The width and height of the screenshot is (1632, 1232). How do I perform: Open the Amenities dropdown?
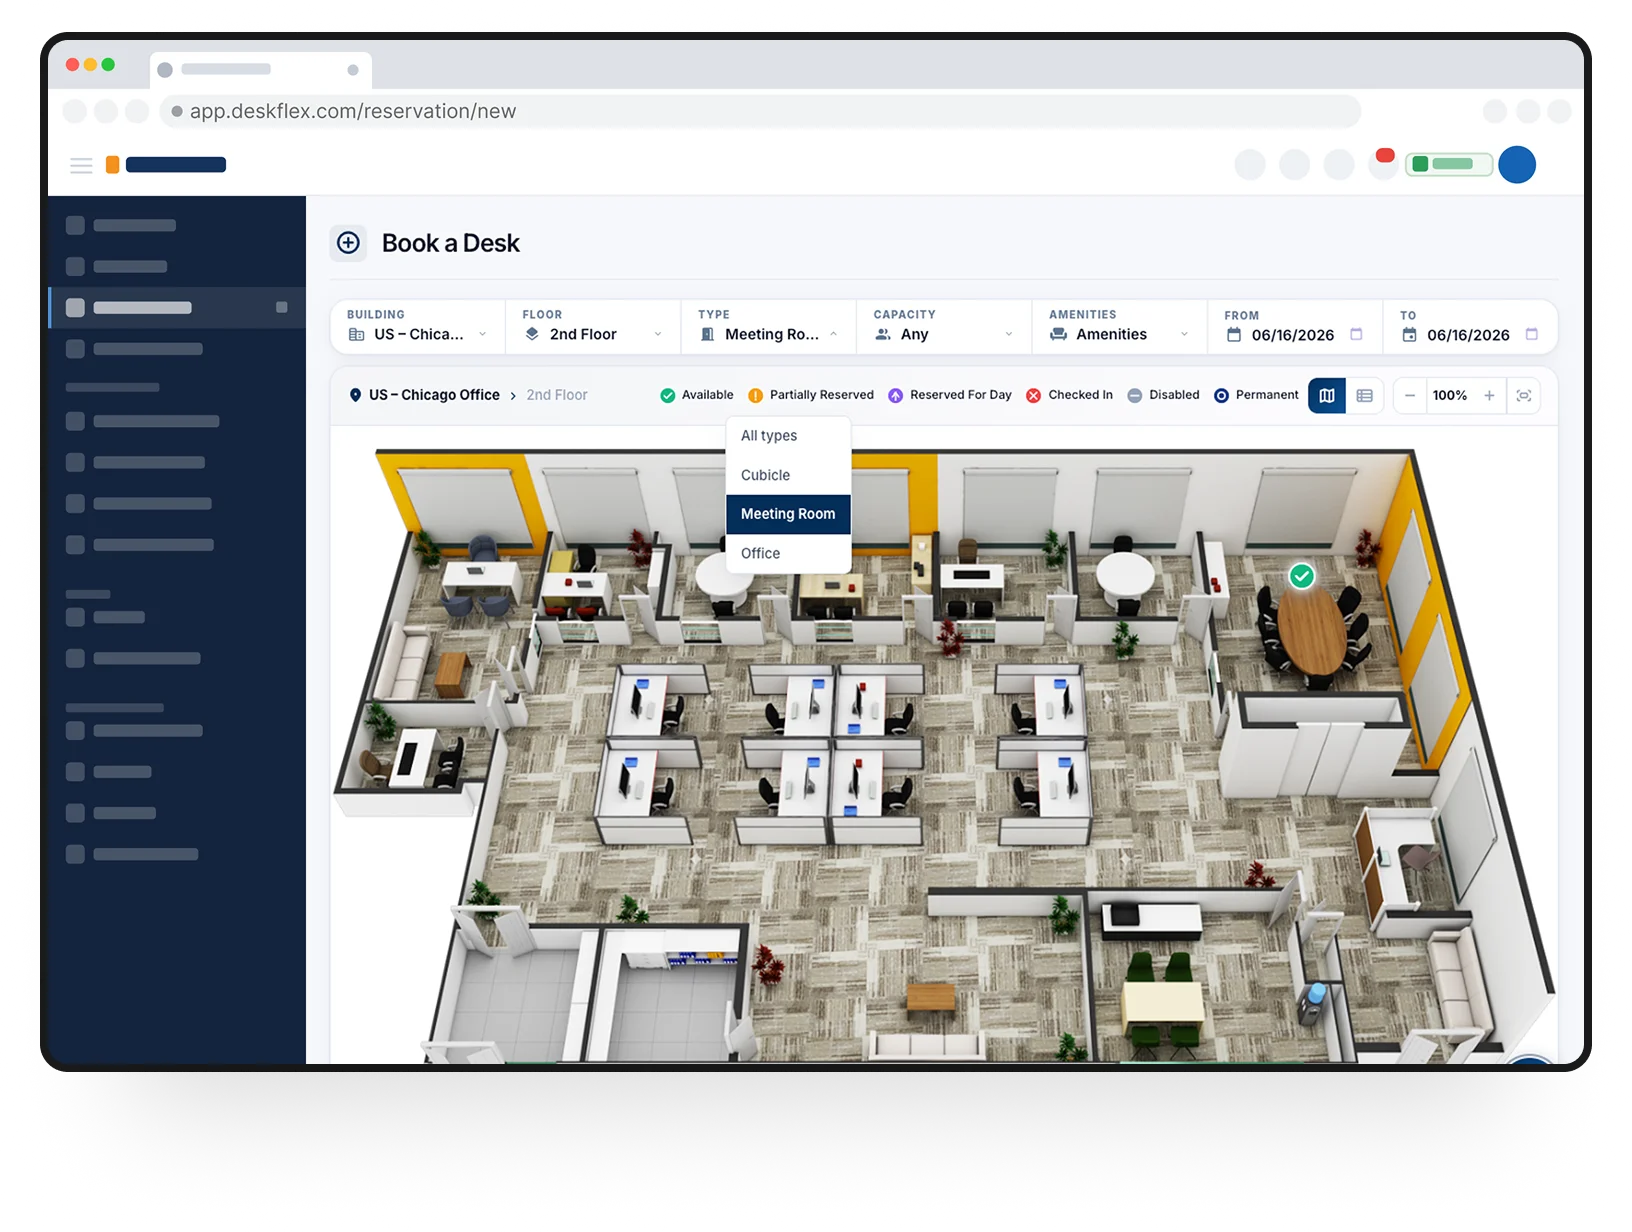coord(1119,327)
